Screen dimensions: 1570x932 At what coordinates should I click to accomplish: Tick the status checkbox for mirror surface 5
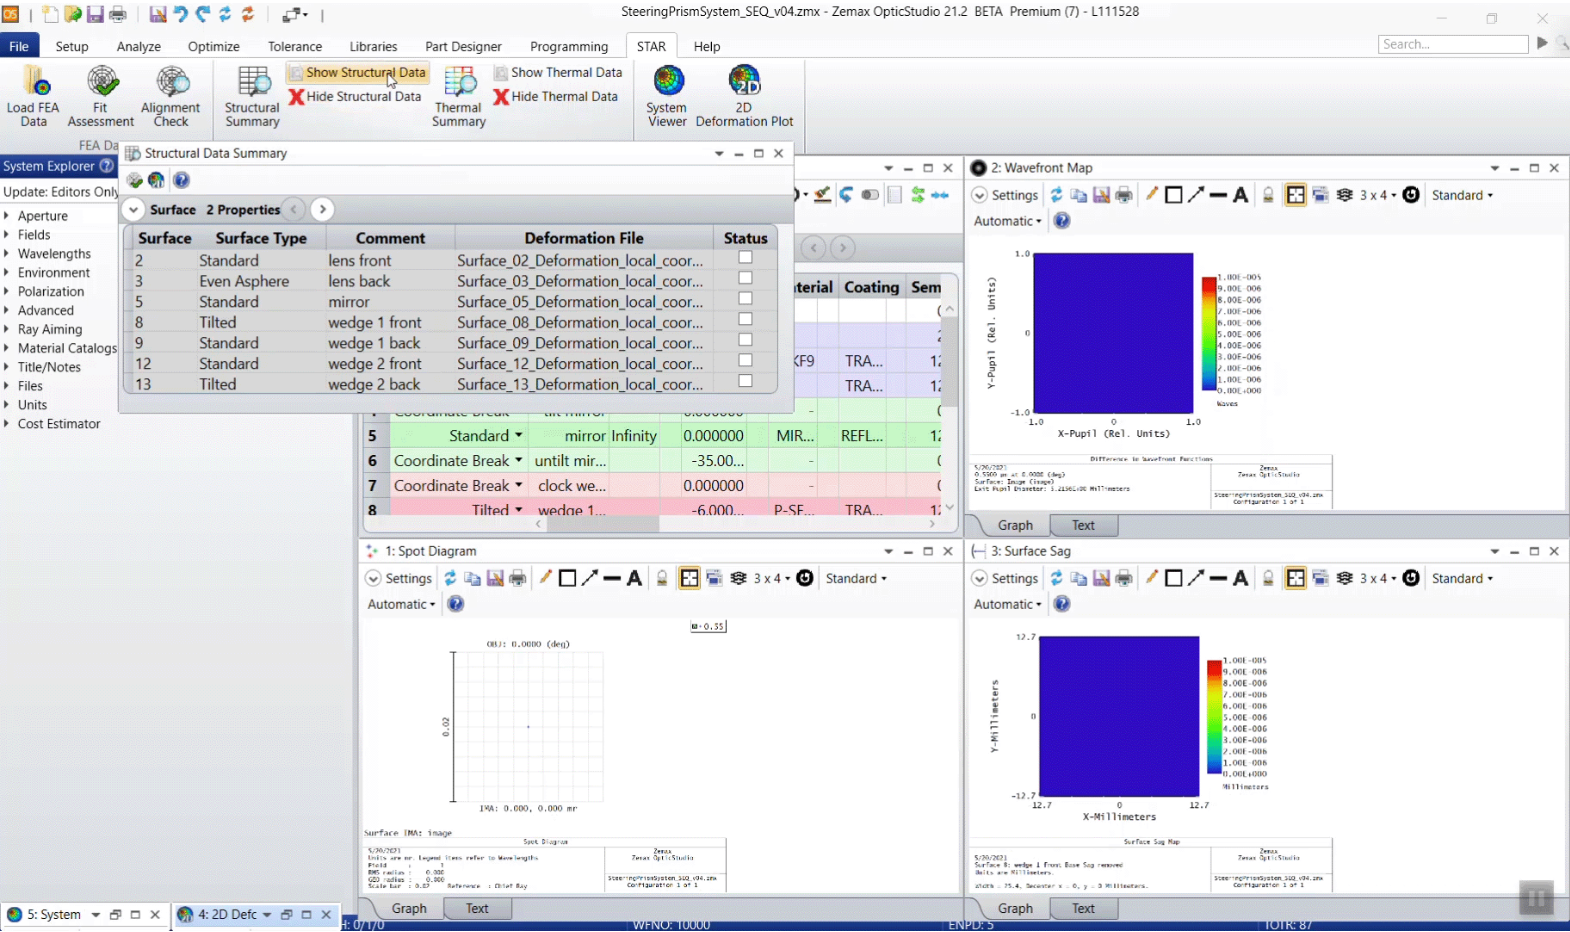tap(745, 298)
